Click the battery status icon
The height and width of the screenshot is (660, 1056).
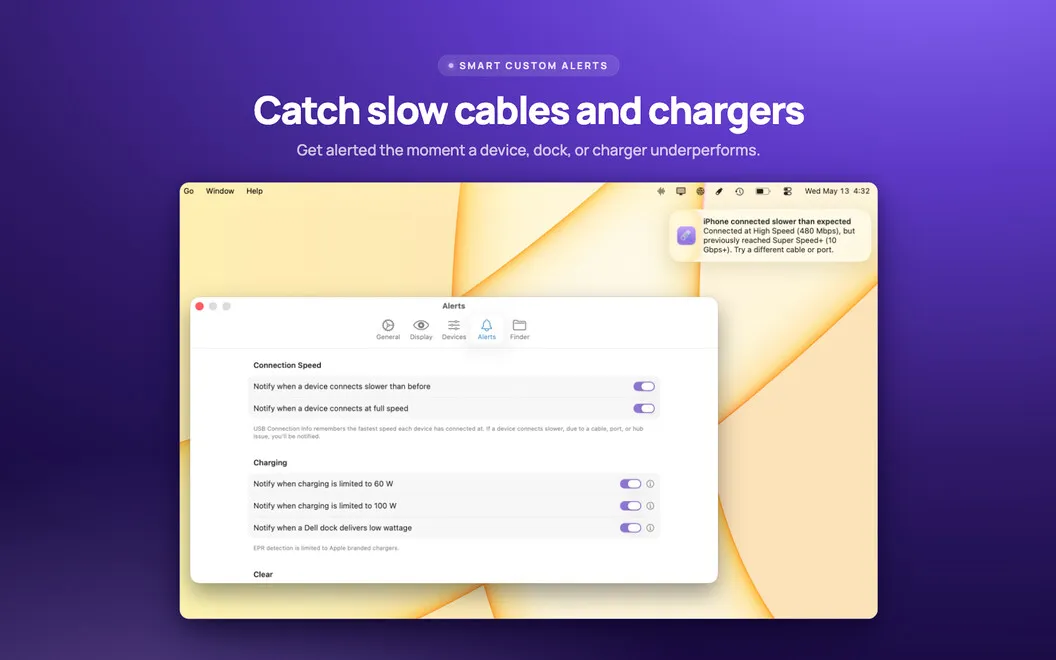point(762,191)
